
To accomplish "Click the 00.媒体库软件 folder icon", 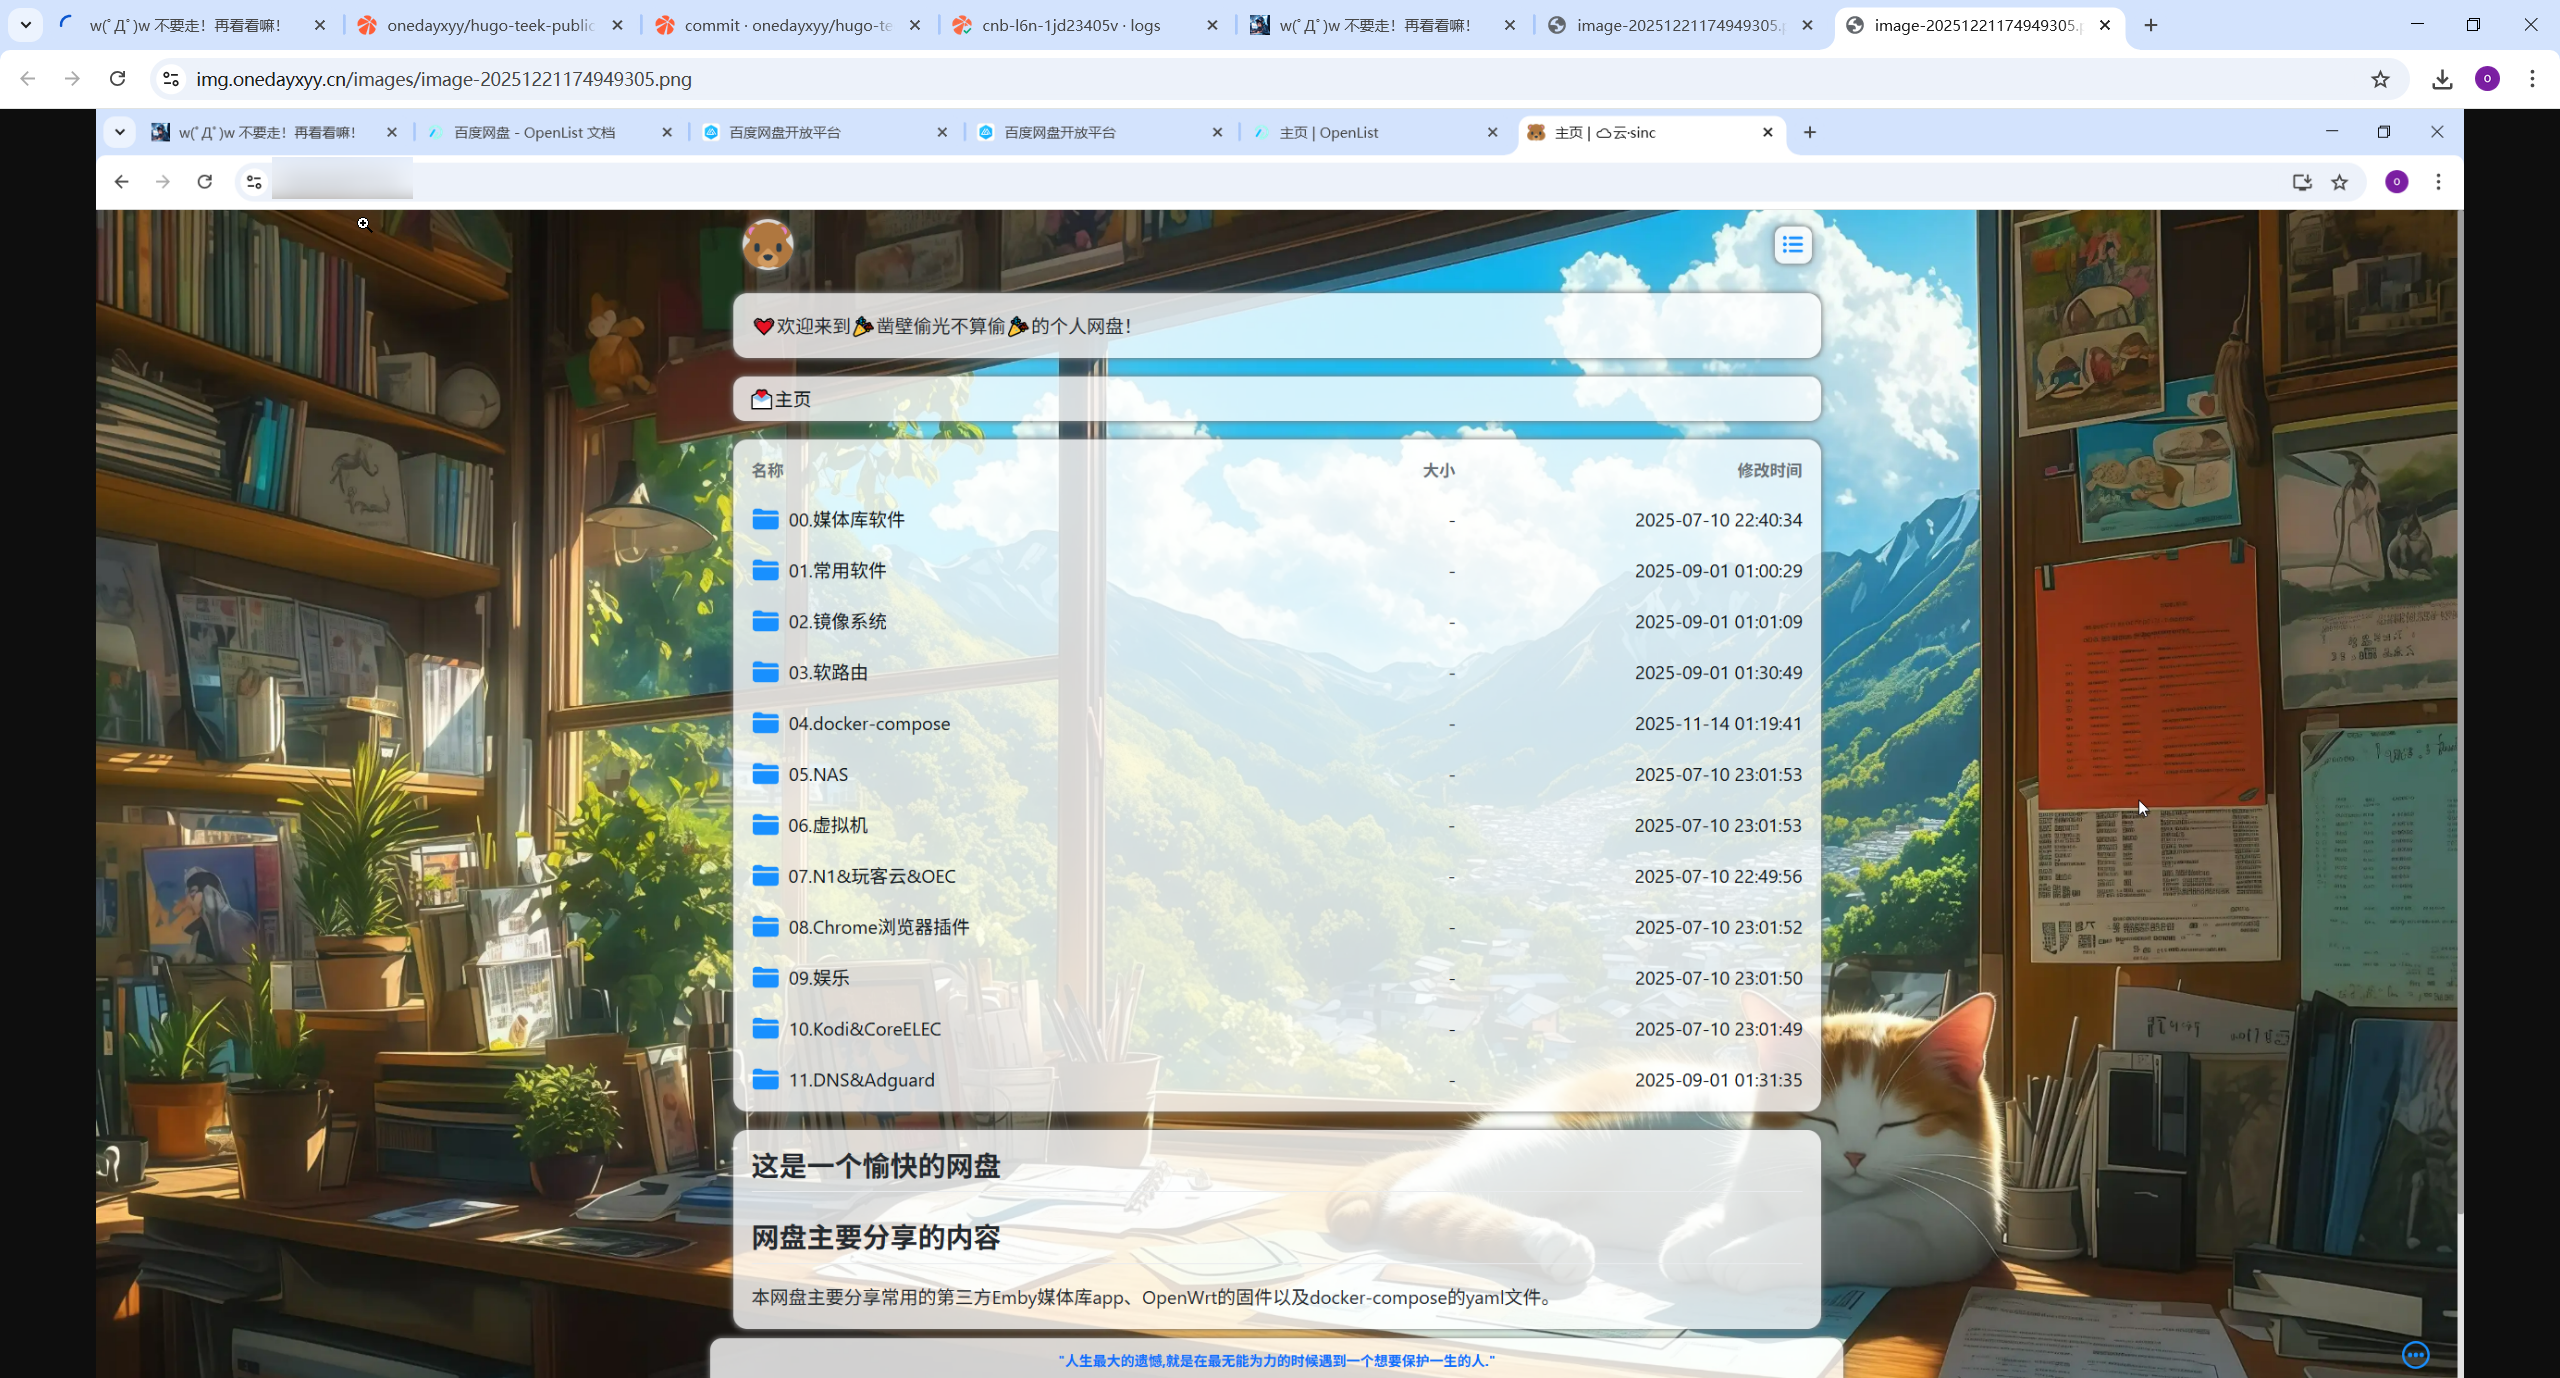I will point(765,519).
